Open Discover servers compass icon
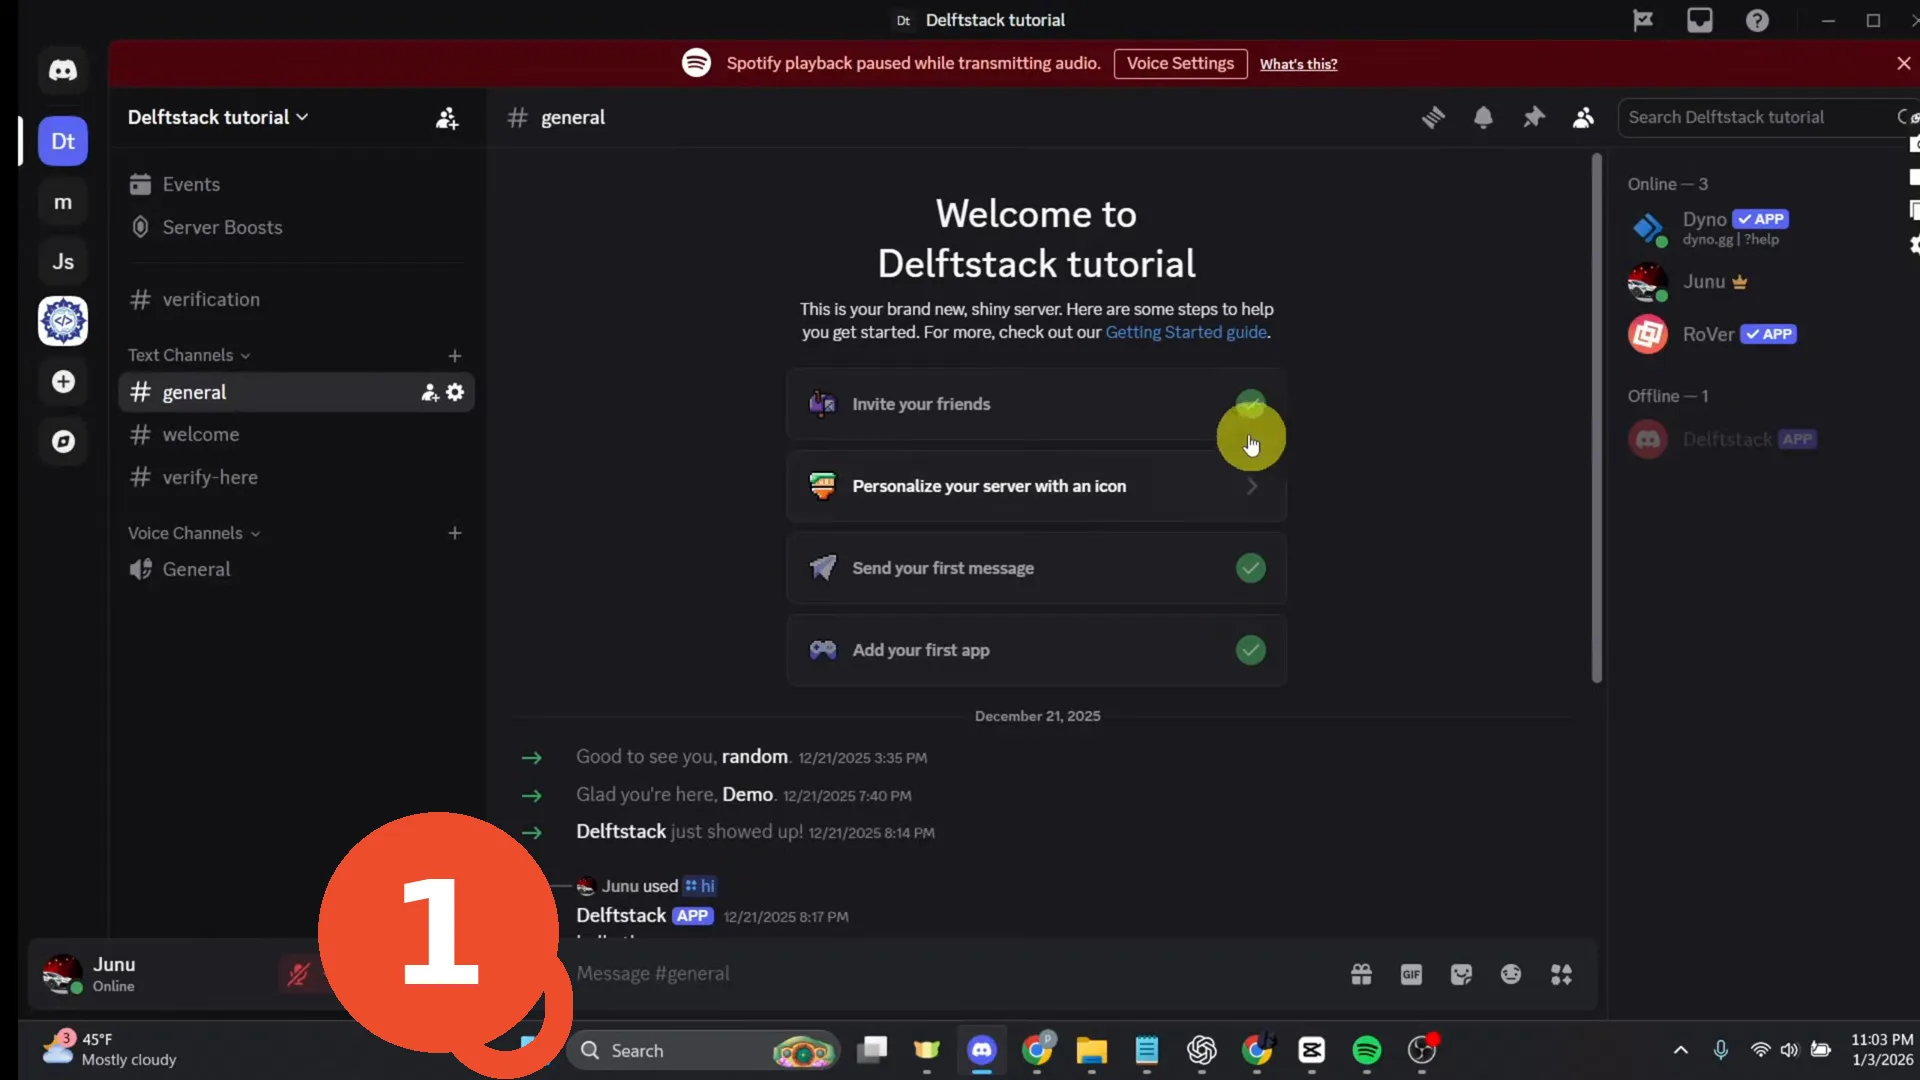1920x1080 pixels. (63, 442)
